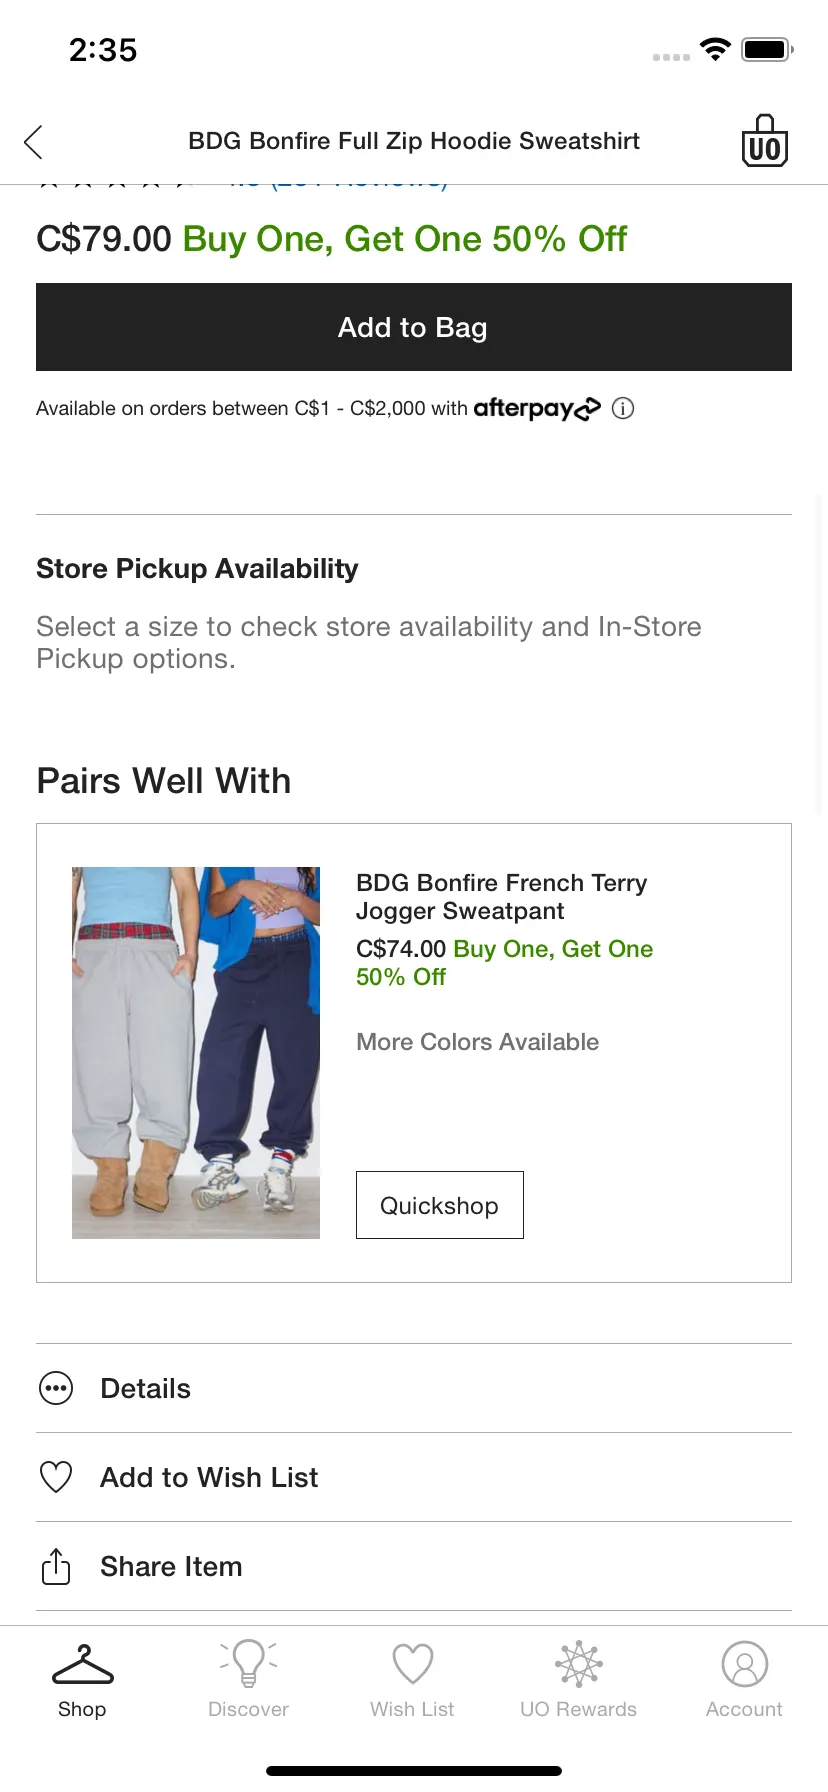The height and width of the screenshot is (1792, 828).
Task: Tap the back arrow icon
Action: (33, 142)
